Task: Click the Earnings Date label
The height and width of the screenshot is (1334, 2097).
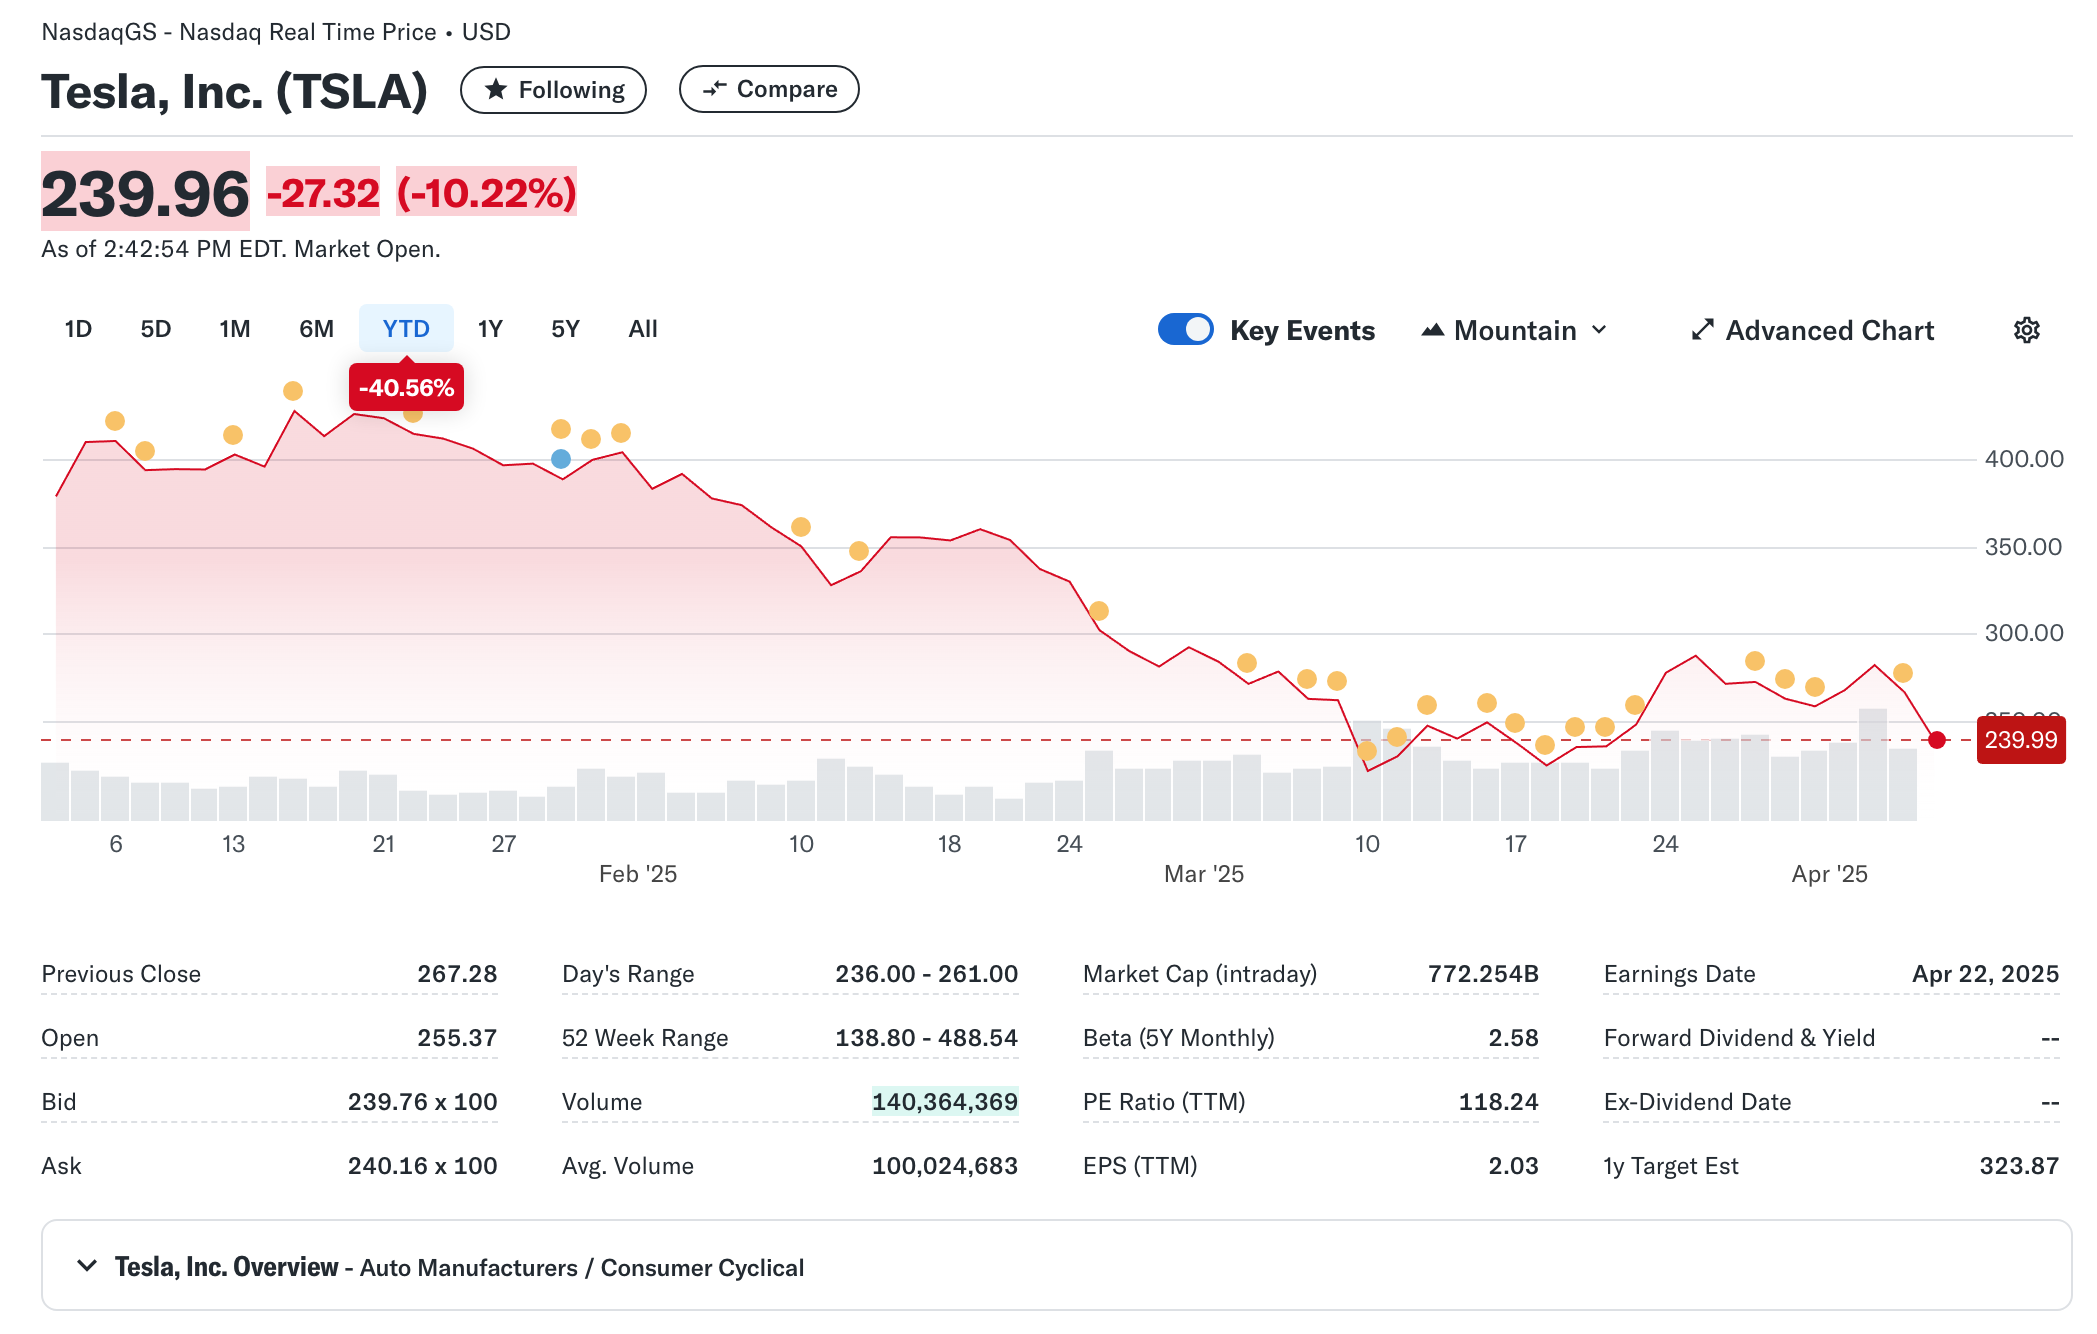Action: tap(1680, 974)
